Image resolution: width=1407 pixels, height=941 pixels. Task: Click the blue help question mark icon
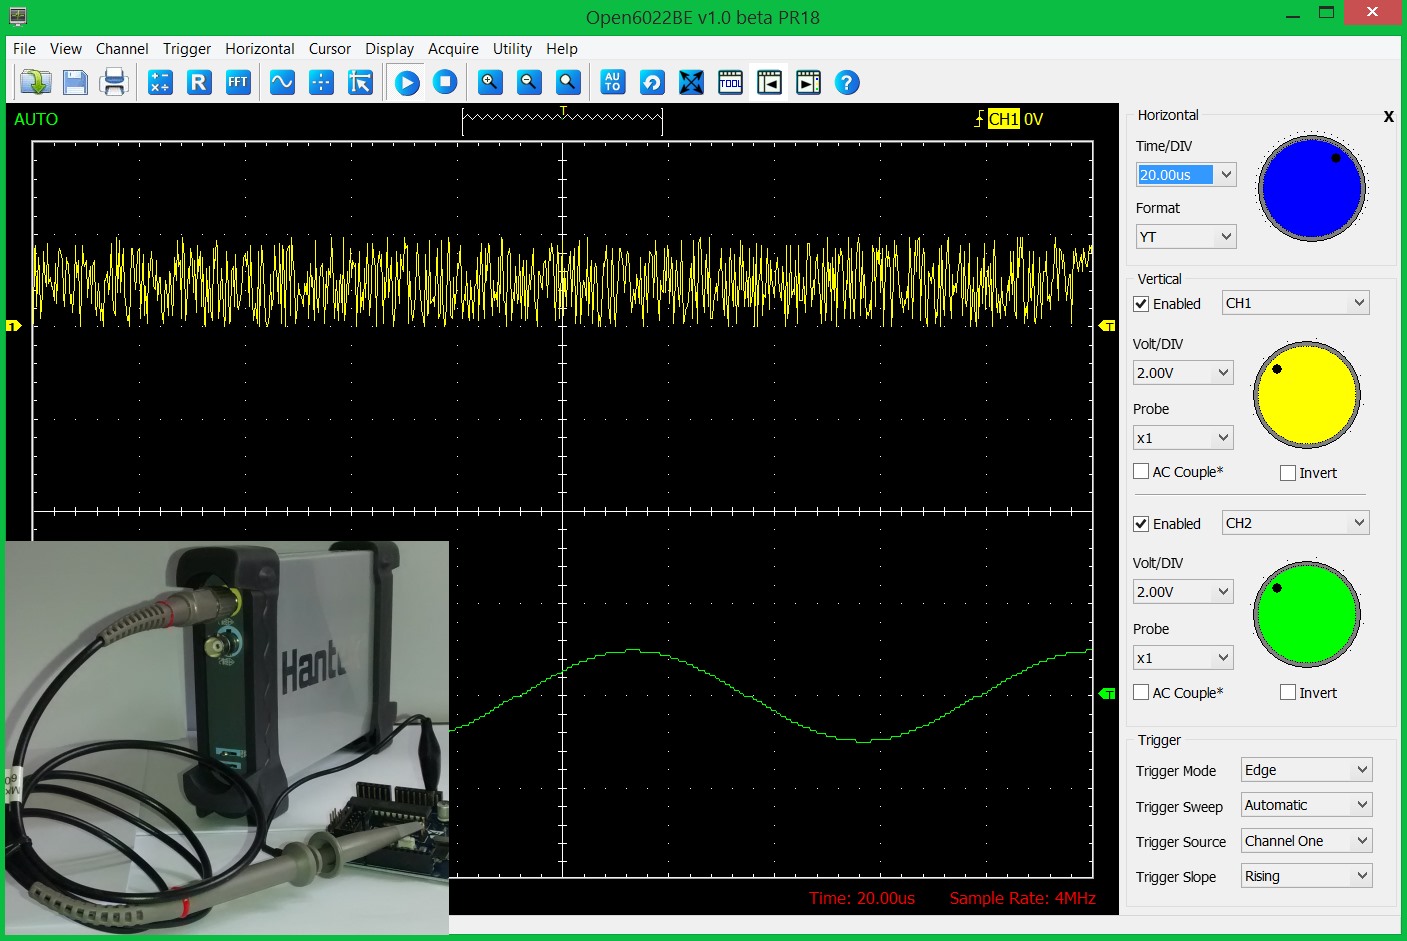pos(847,82)
